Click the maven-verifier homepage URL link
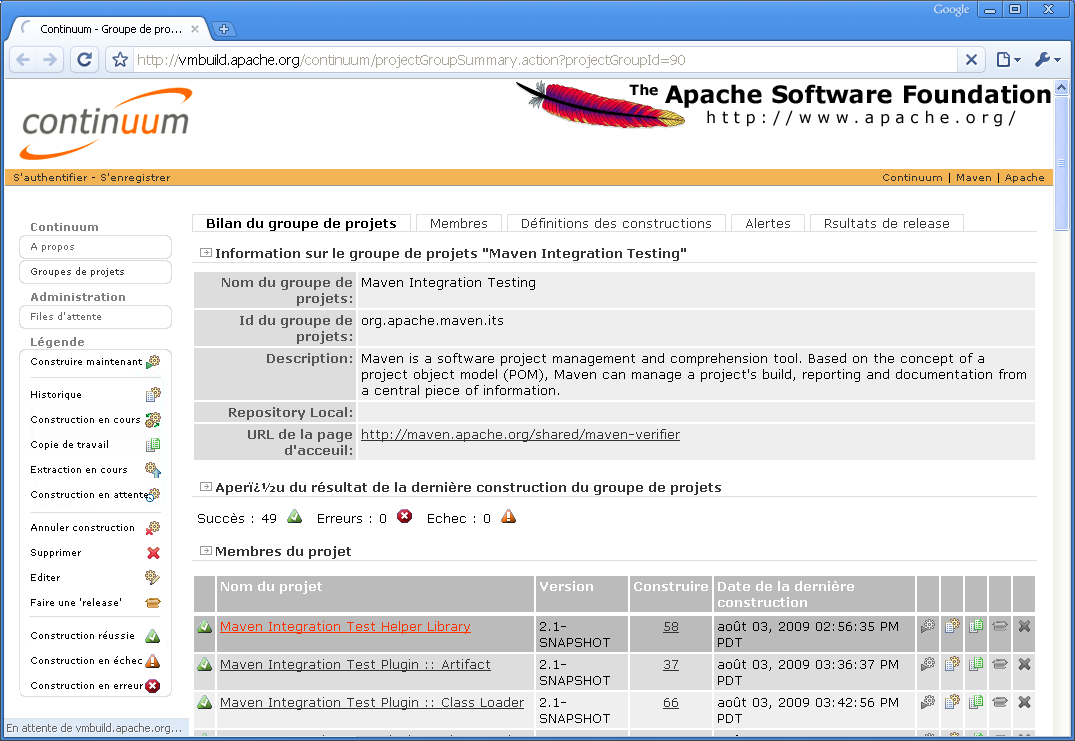 click(520, 434)
